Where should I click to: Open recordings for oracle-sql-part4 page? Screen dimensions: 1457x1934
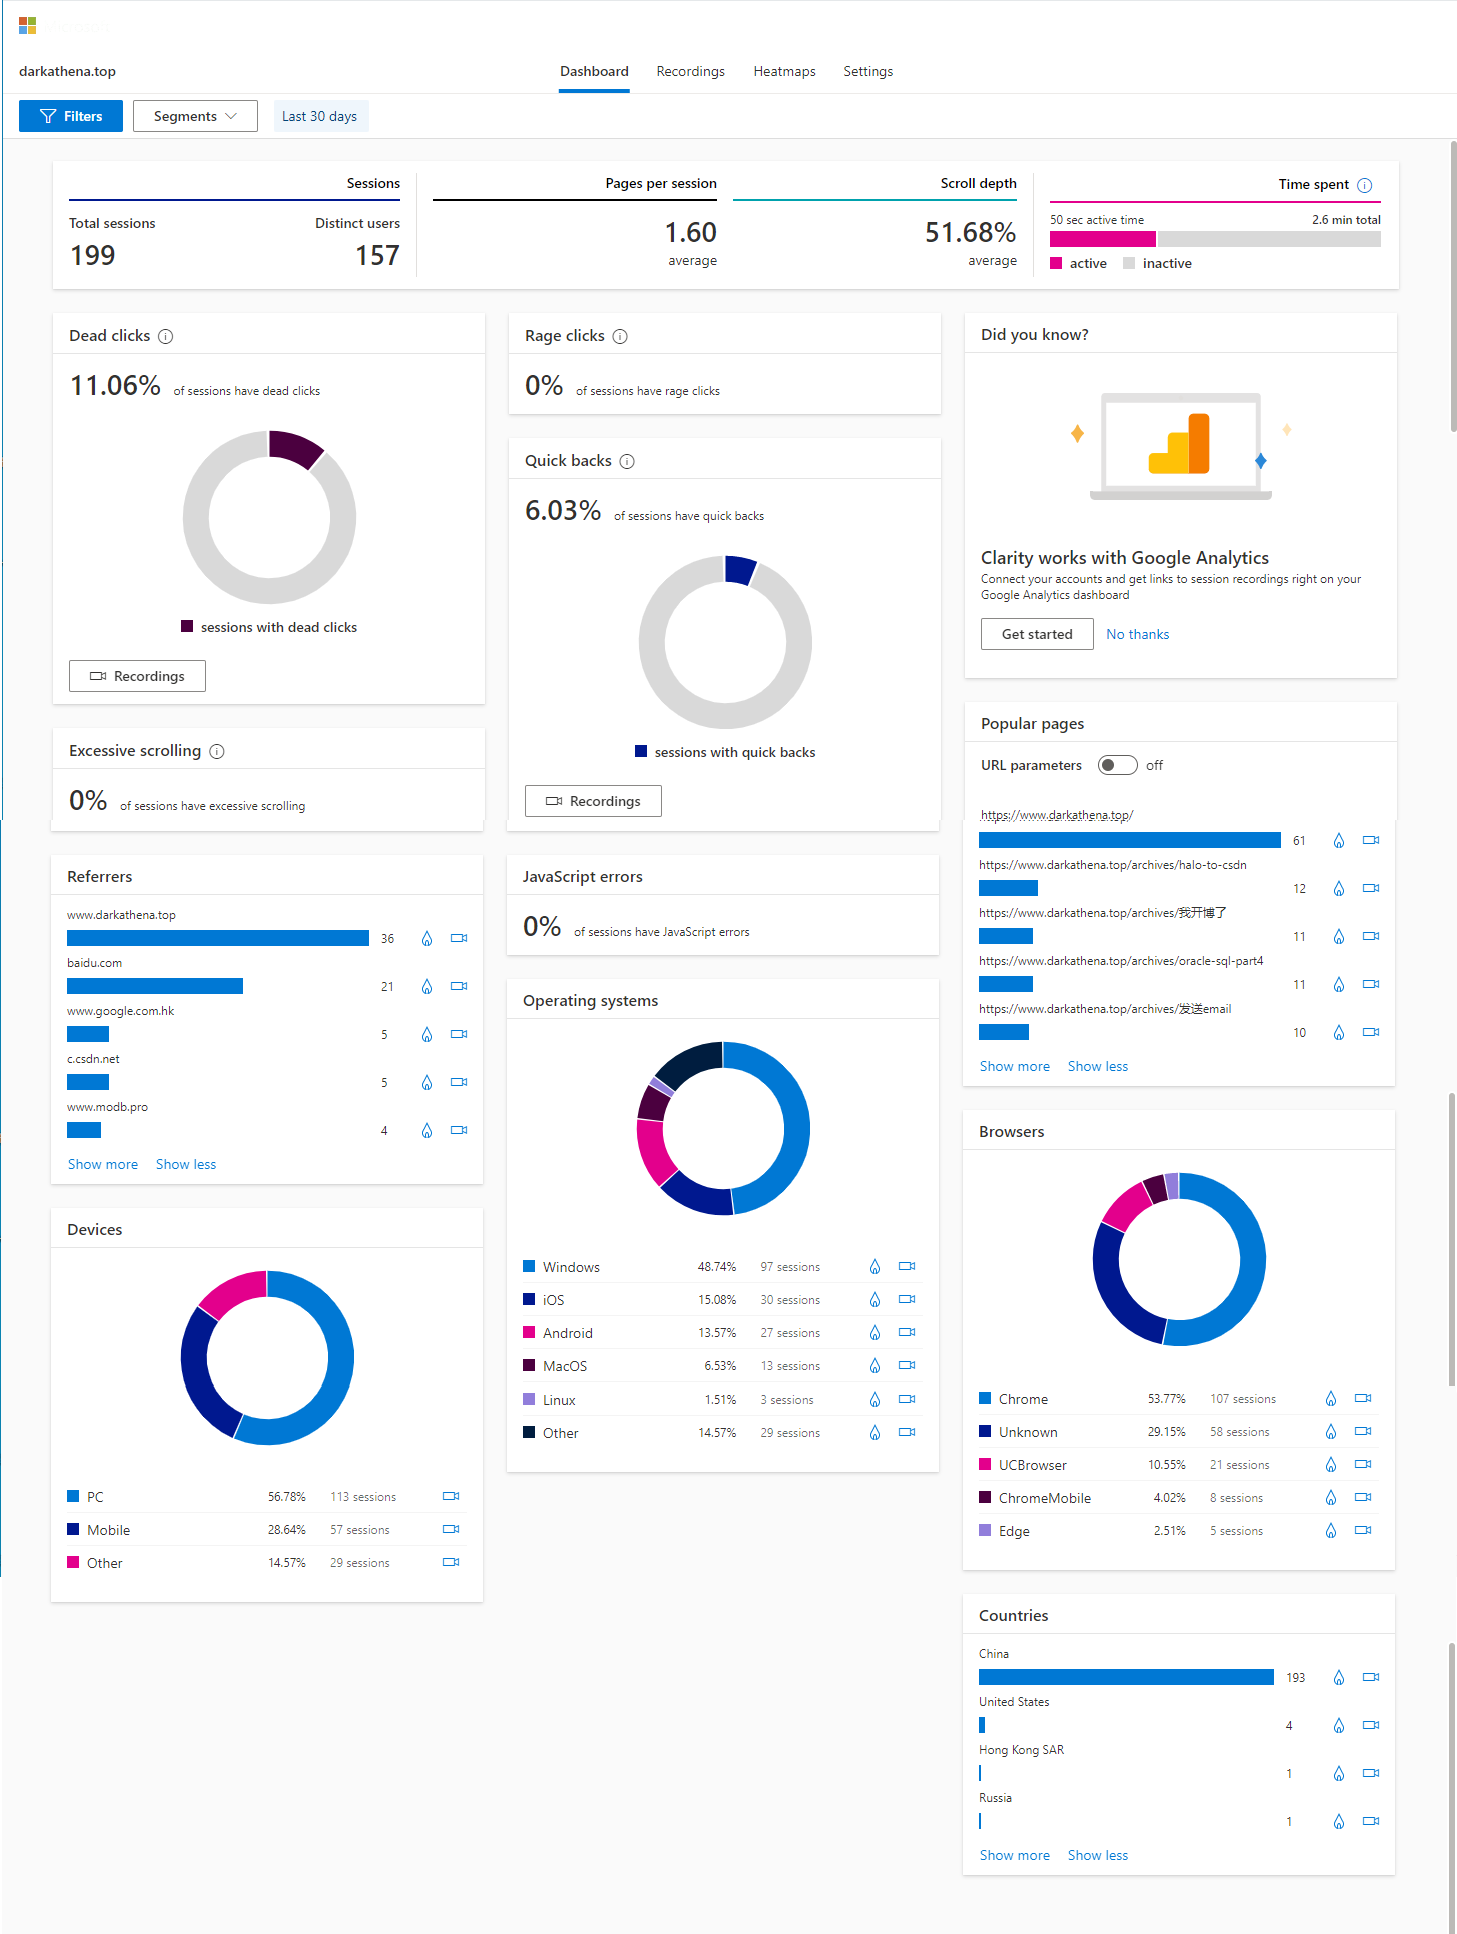pyautogui.click(x=1371, y=984)
